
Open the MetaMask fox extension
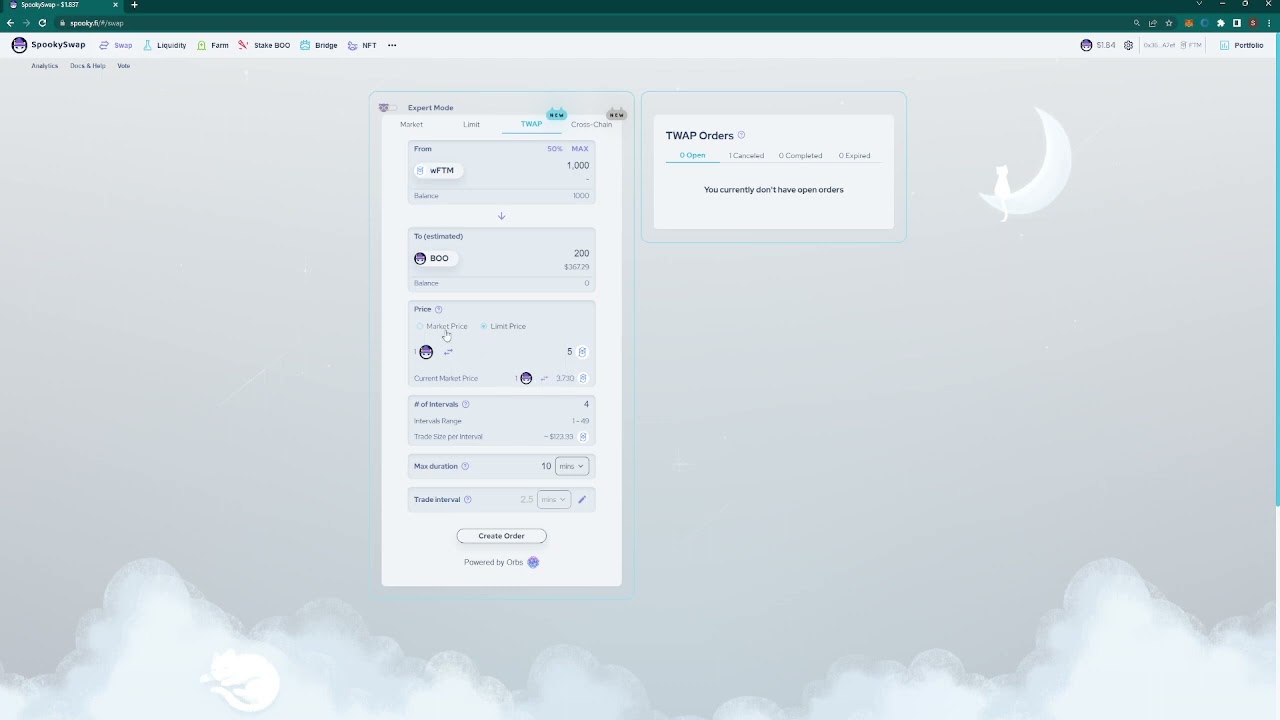pyautogui.click(x=1189, y=23)
